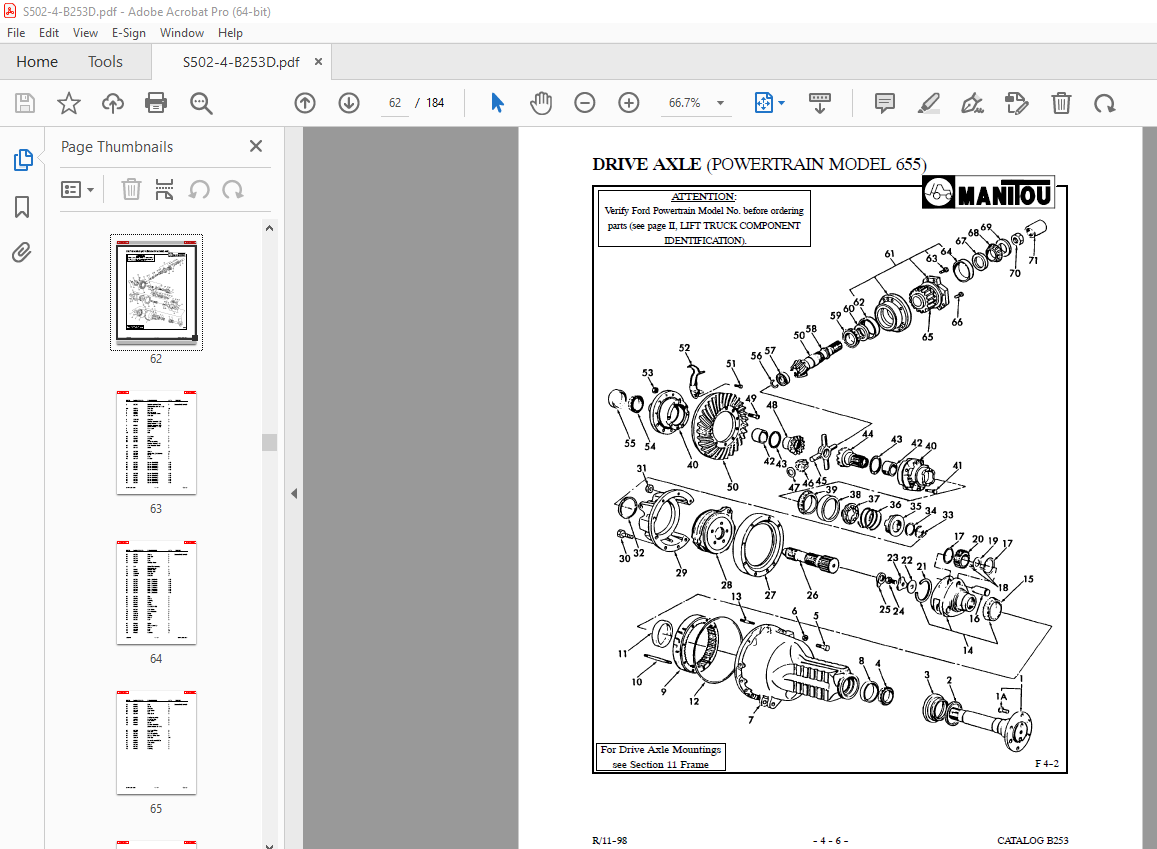Switch to the Home tab
Image resolution: width=1157 pixels, height=849 pixels.
coord(37,62)
